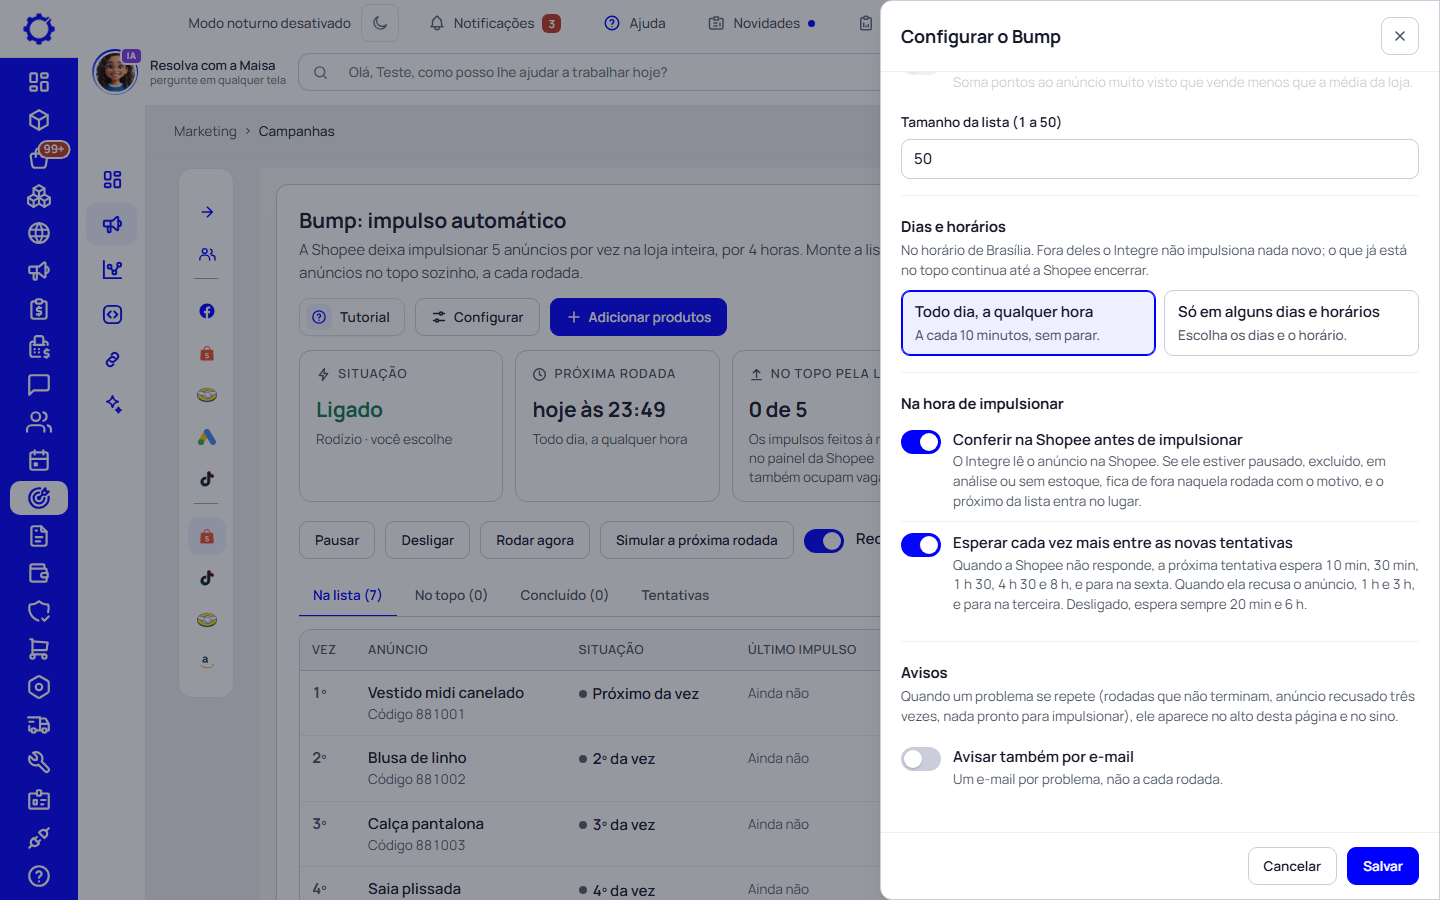Open the Tentativas tab

(675, 595)
